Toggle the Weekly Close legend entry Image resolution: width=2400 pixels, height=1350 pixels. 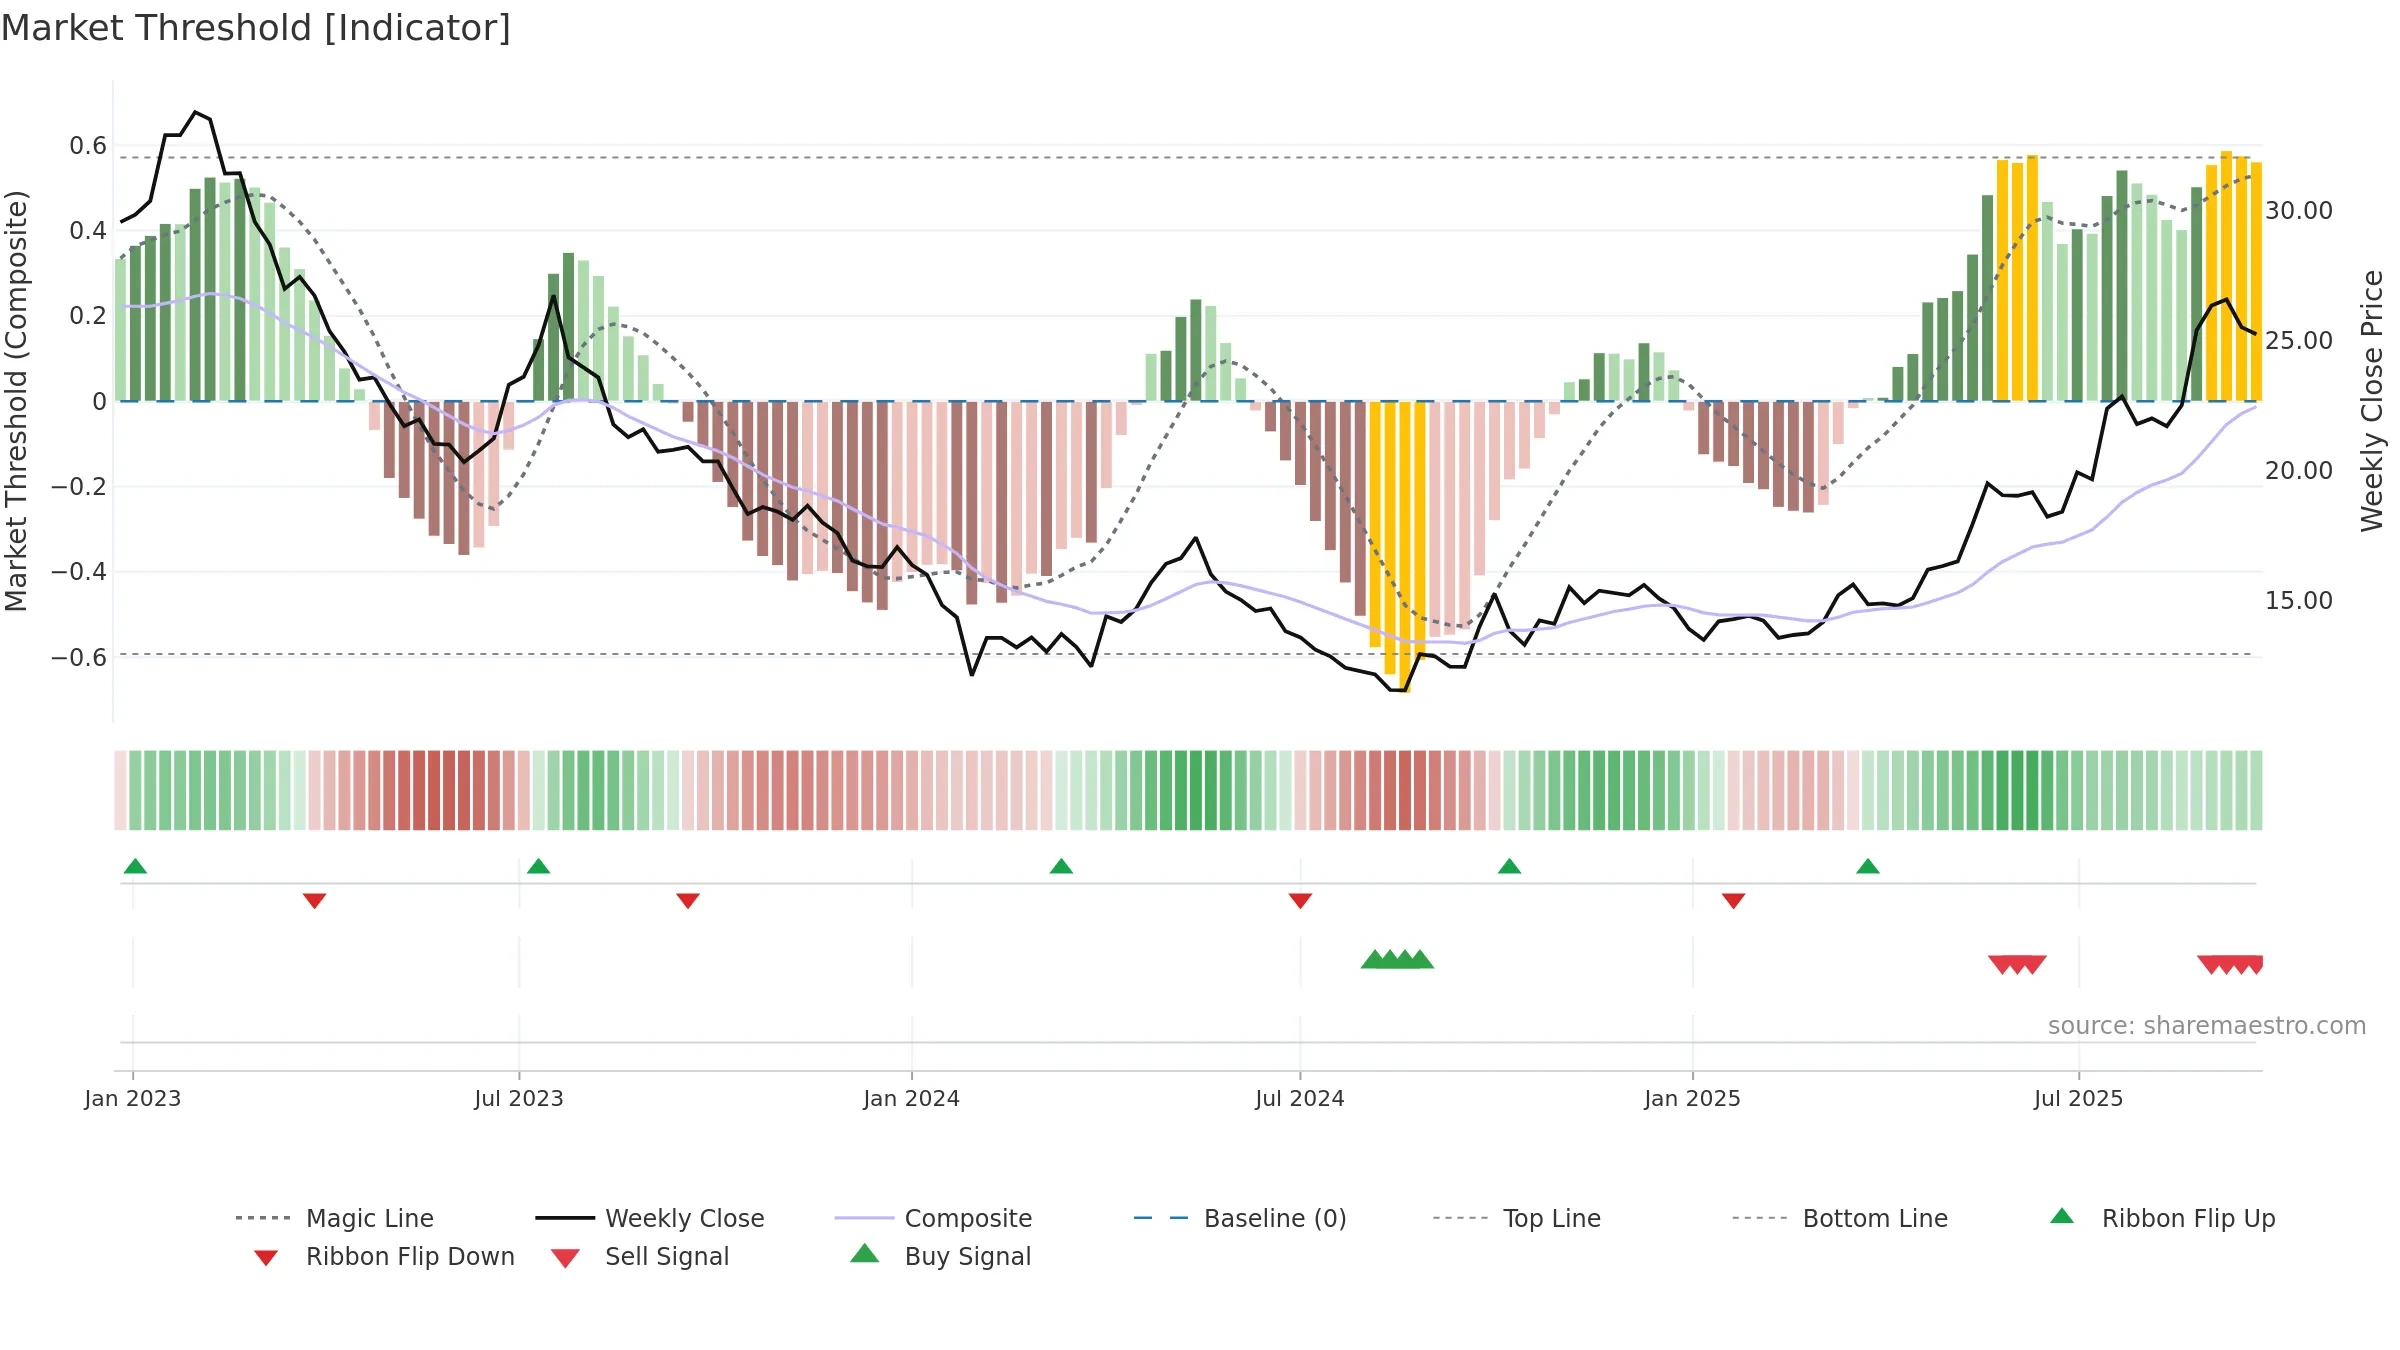[x=649, y=1218]
